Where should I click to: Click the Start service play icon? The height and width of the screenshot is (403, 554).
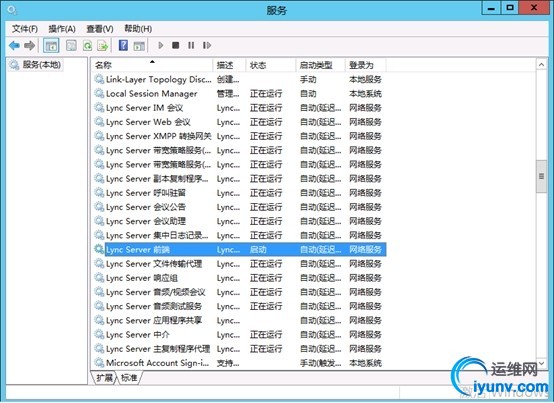[161, 45]
